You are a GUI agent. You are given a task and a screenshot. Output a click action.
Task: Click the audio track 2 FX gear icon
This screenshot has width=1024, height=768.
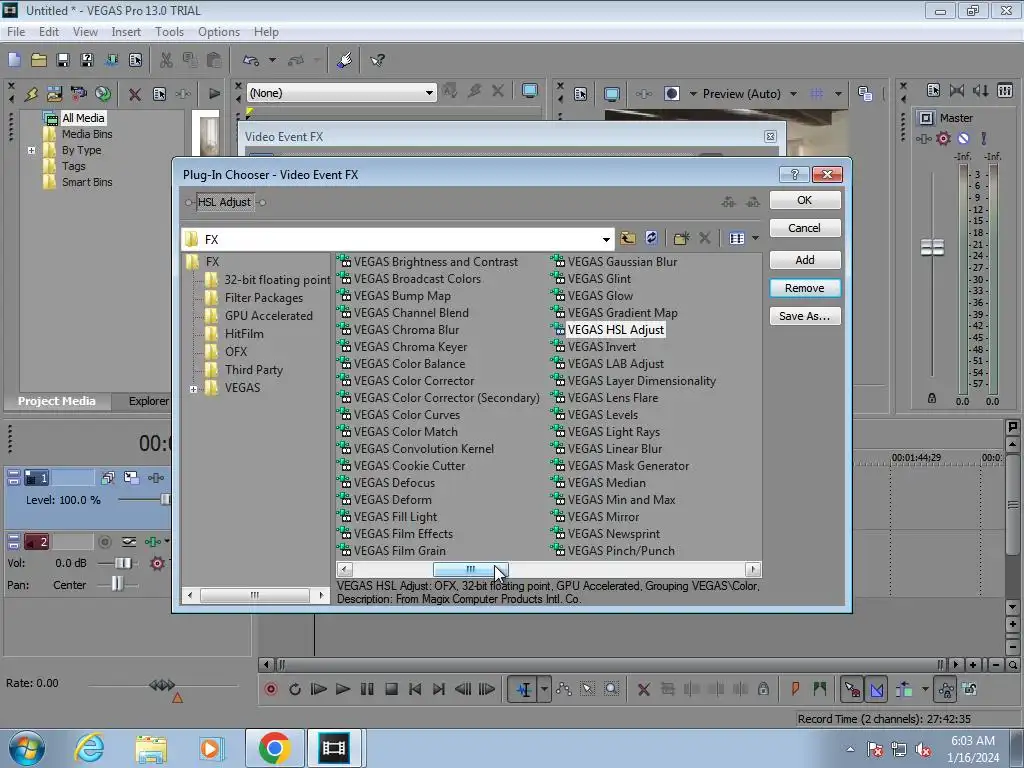click(157, 563)
